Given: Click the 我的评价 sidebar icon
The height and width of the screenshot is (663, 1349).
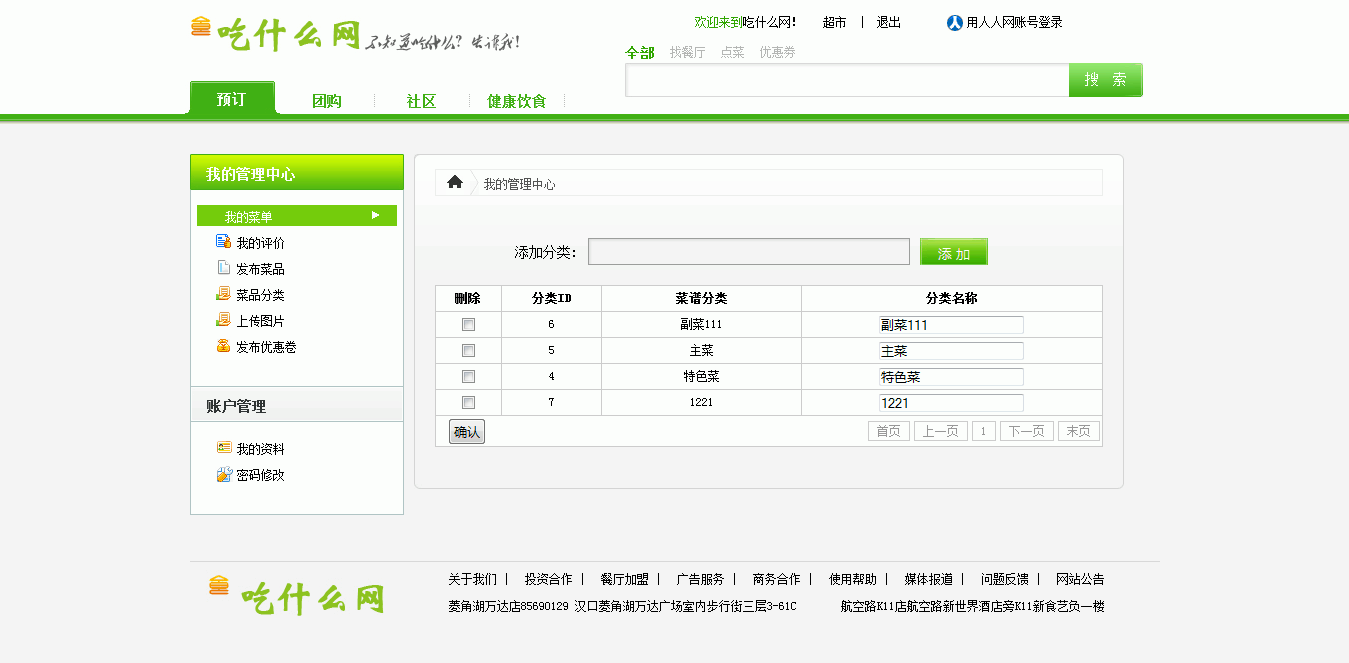Looking at the screenshot, I should (224, 242).
